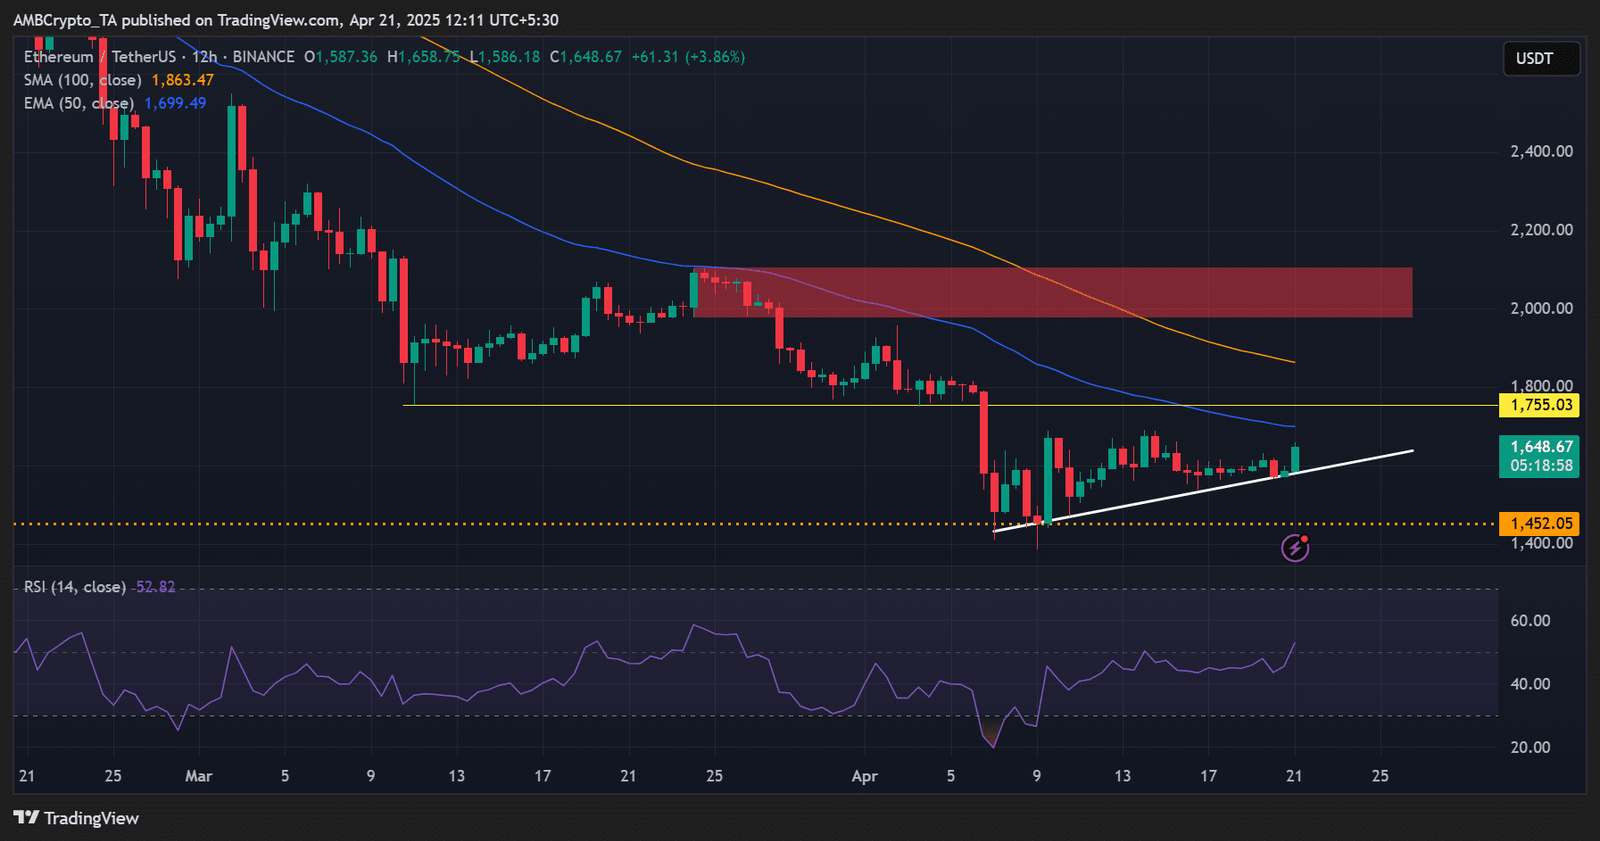Select the EMA (50, close) indicator label
Image resolution: width=1600 pixels, height=841 pixels.
tap(79, 103)
